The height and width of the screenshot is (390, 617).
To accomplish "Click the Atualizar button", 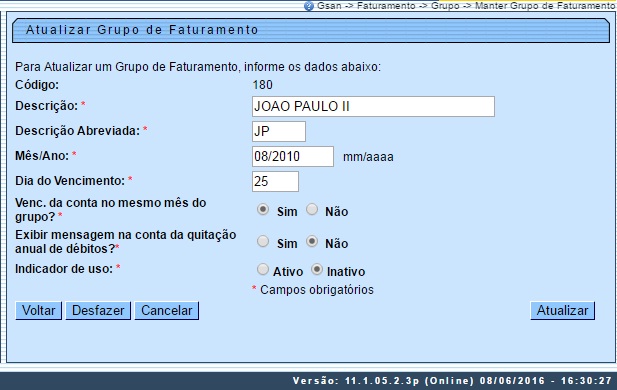I will pos(562,311).
